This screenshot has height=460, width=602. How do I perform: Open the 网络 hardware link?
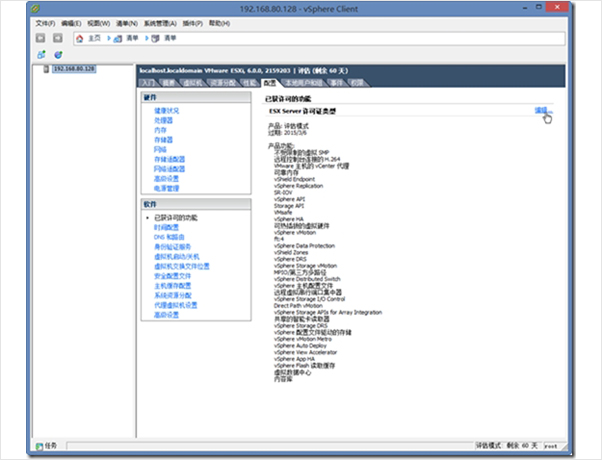click(160, 149)
